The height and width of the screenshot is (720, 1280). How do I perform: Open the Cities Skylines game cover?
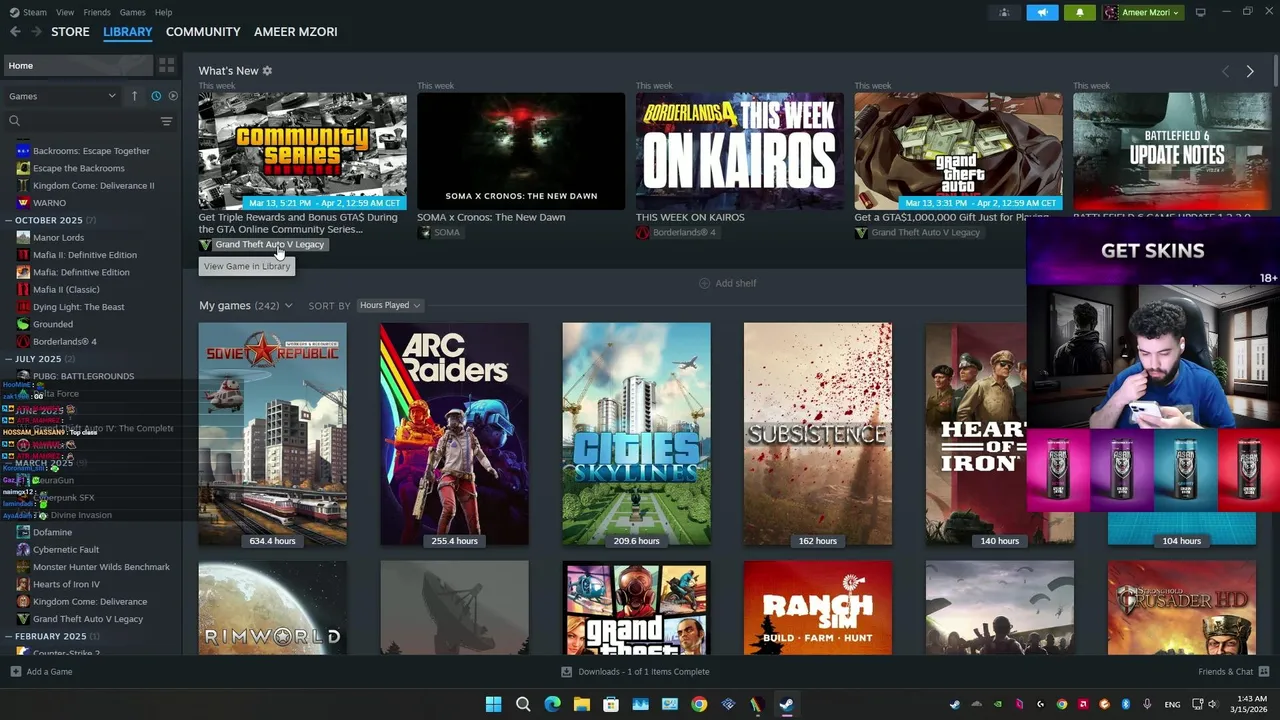click(x=636, y=434)
